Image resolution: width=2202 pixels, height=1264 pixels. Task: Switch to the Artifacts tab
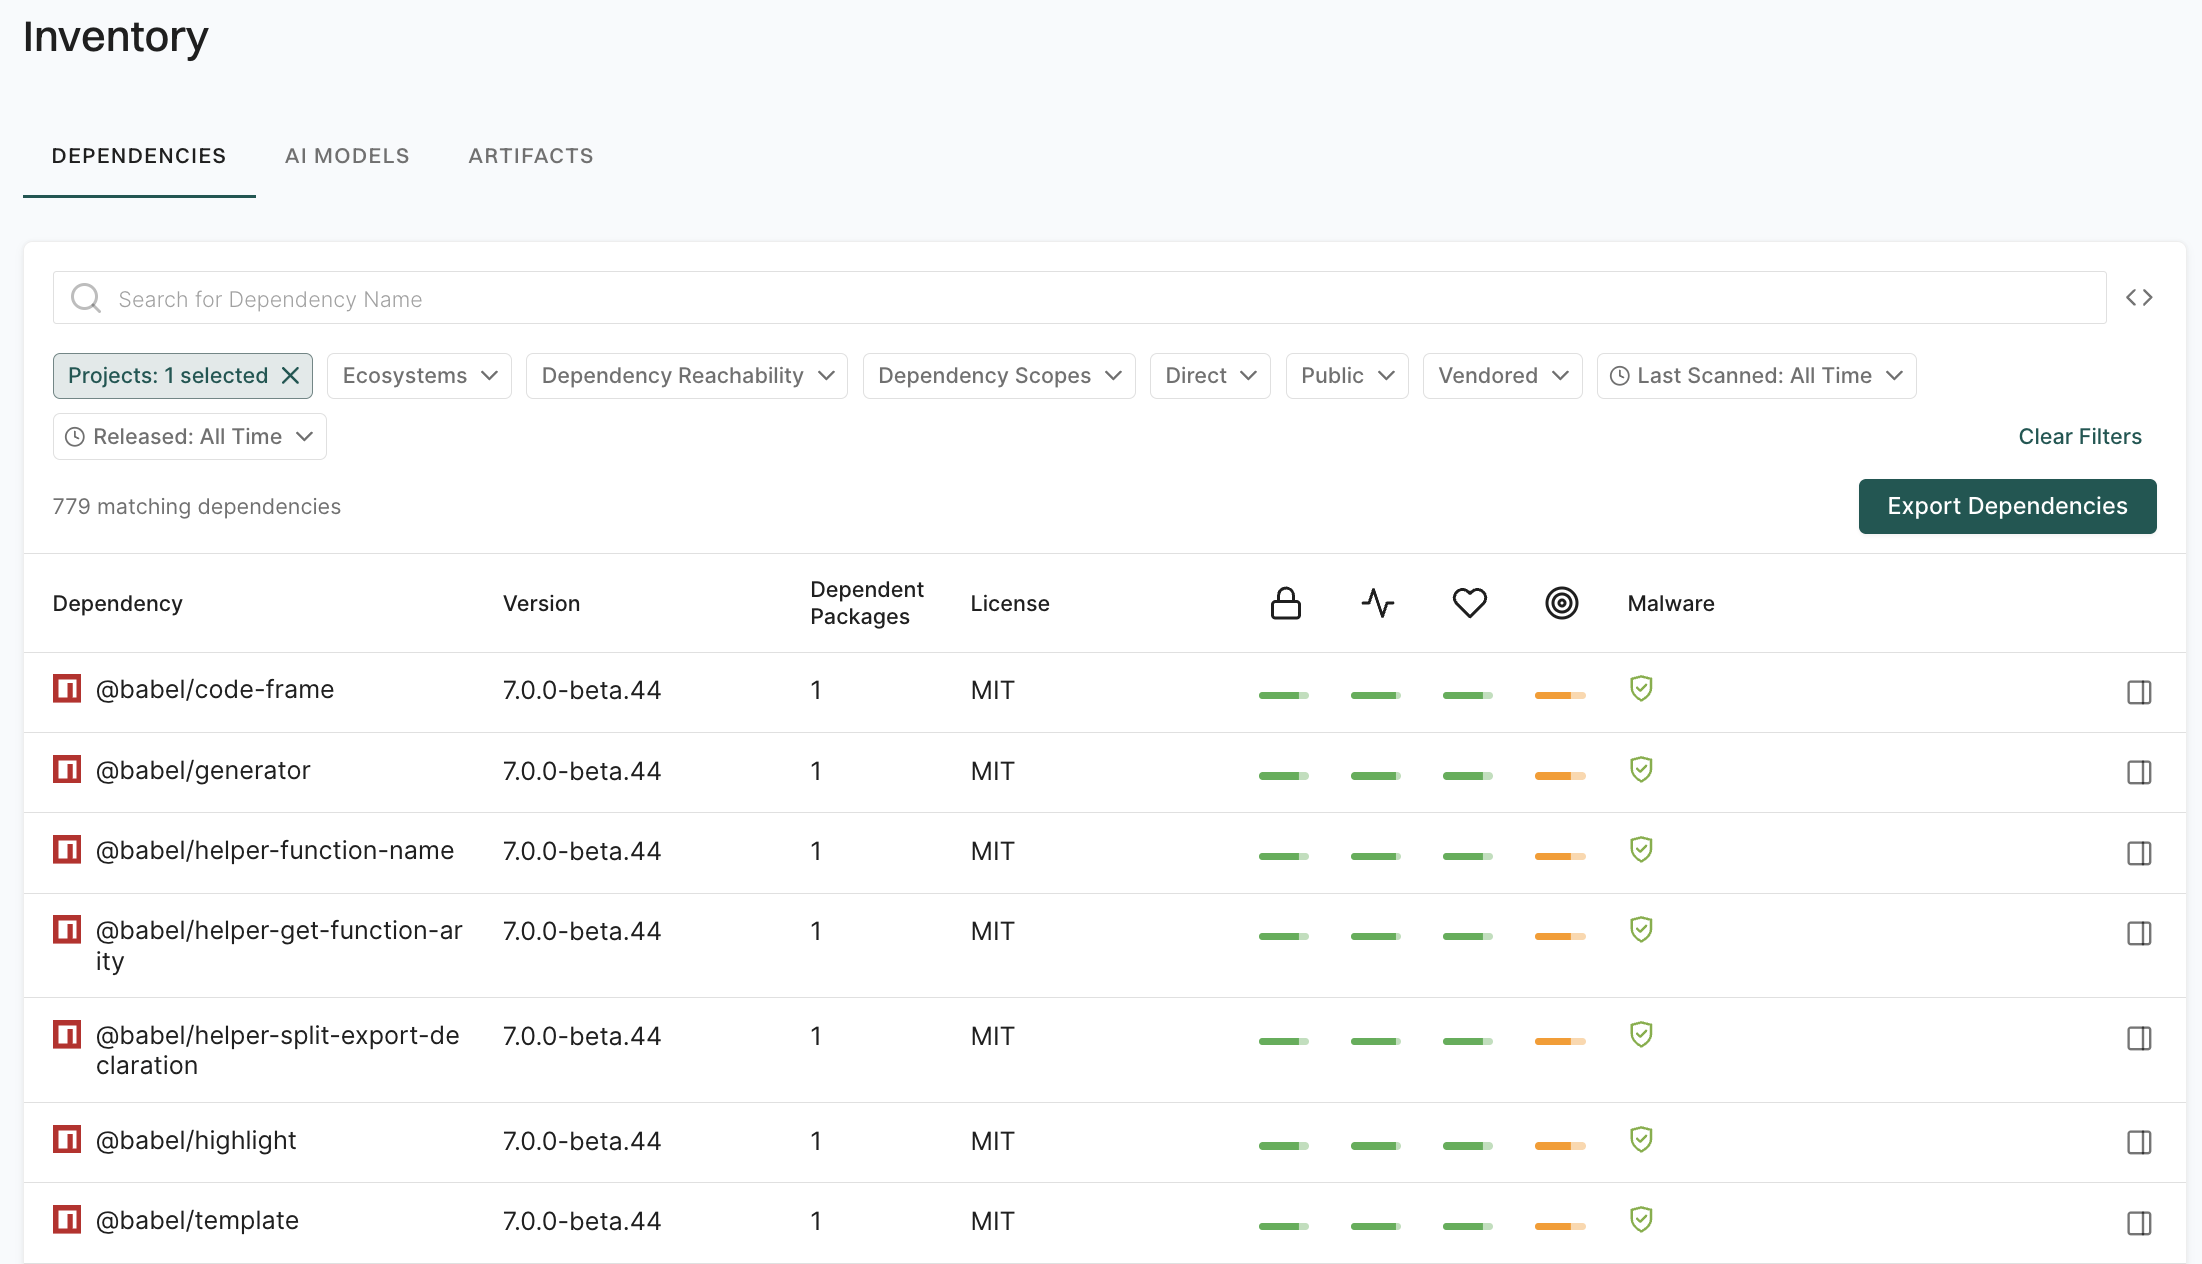tap(531, 156)
